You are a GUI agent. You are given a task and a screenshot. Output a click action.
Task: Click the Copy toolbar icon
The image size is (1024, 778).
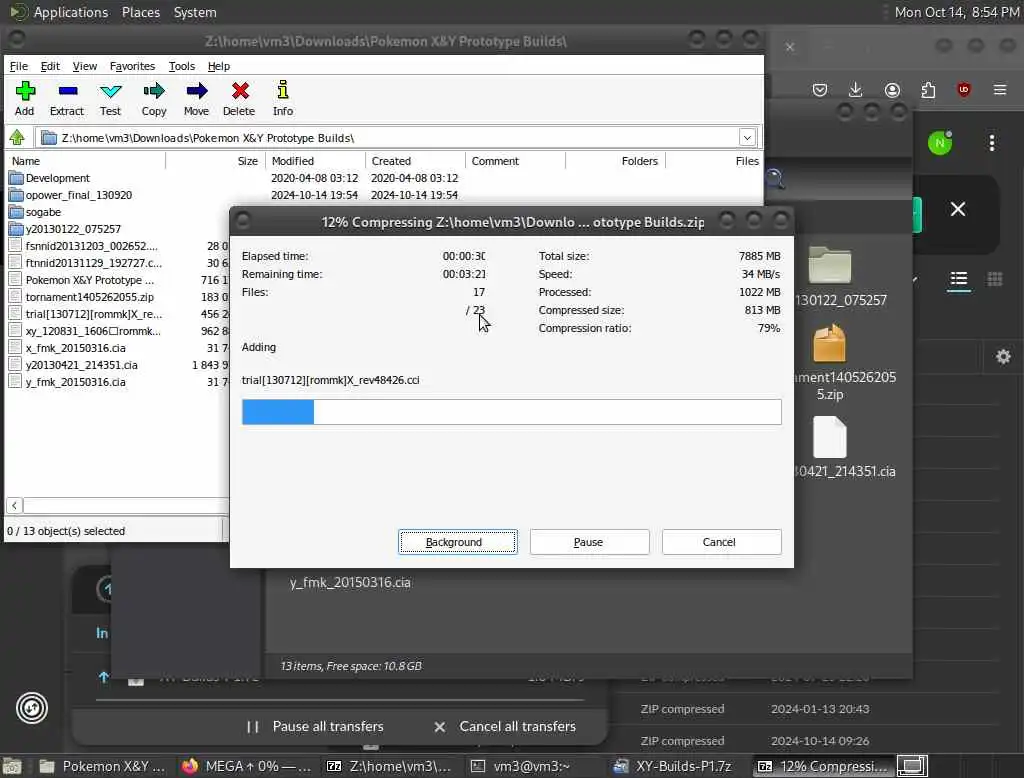(154, 98)
